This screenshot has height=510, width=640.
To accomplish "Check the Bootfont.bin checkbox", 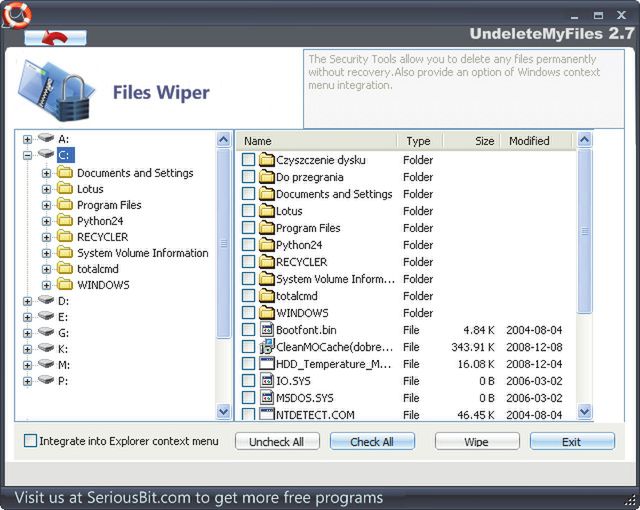I will (x=248, y=330).
